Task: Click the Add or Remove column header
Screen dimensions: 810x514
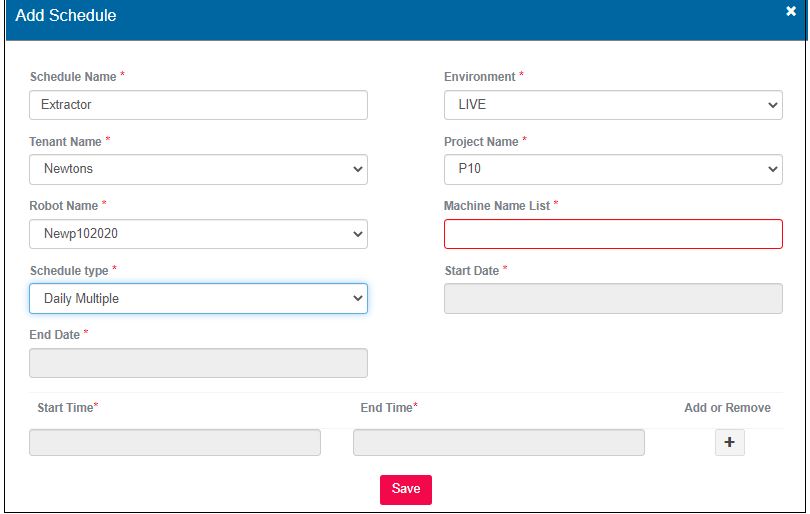Action: click(727, 408)
